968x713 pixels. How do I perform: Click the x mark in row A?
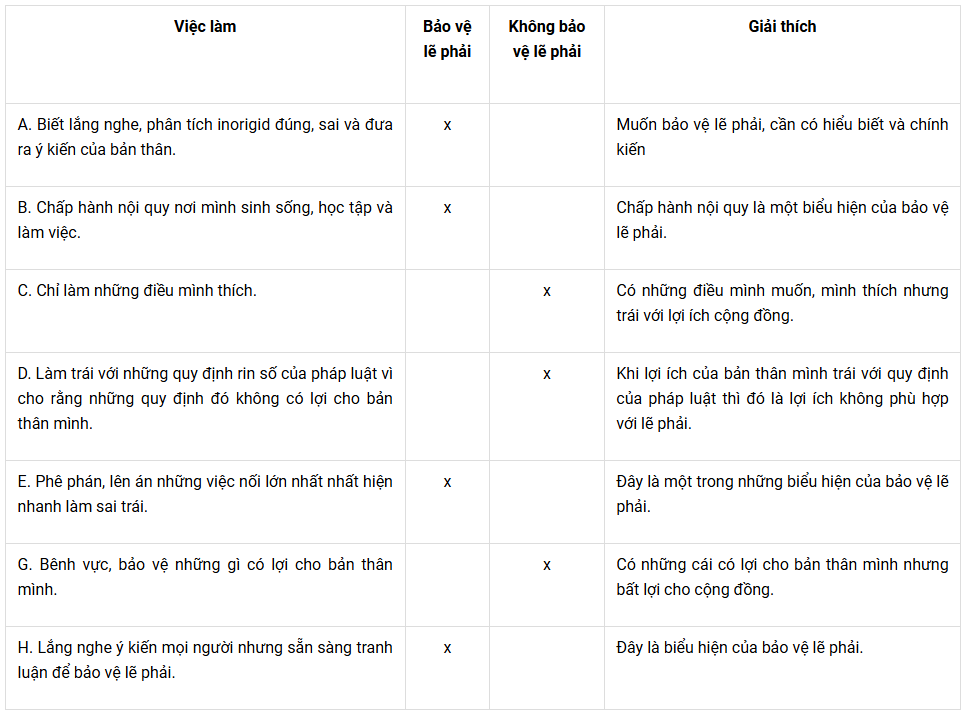[447, 125]
